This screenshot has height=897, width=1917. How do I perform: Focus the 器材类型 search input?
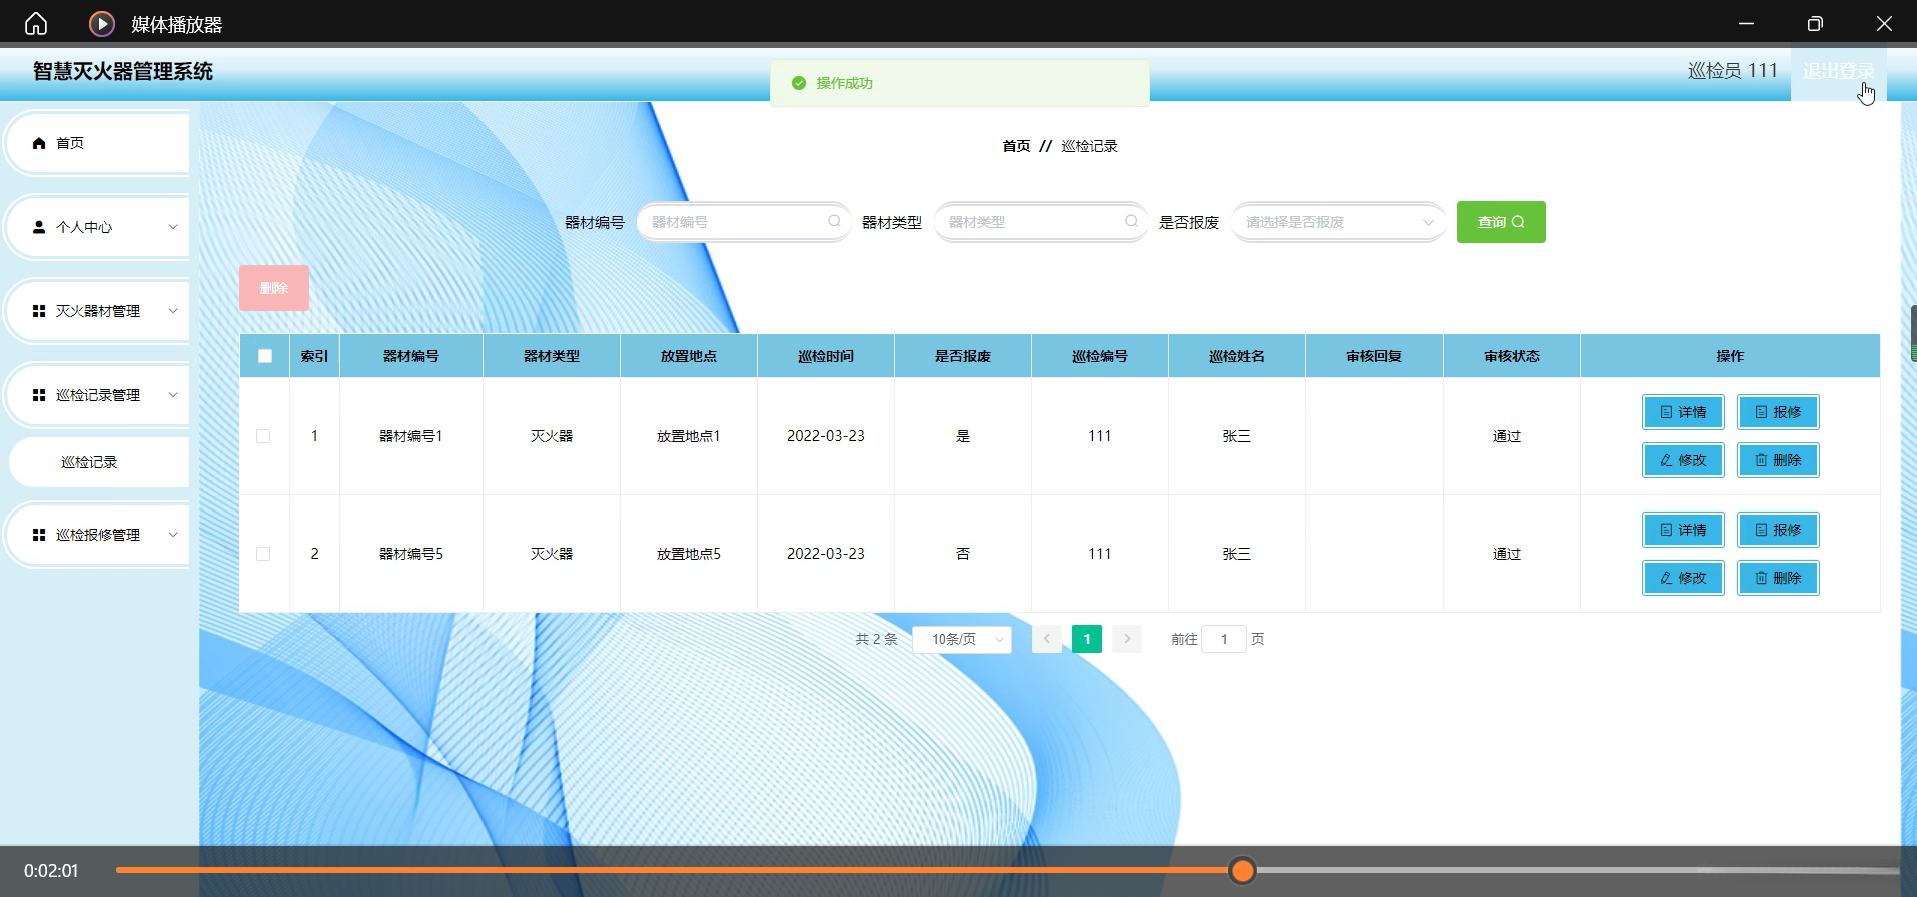[x=1041, y=222]
